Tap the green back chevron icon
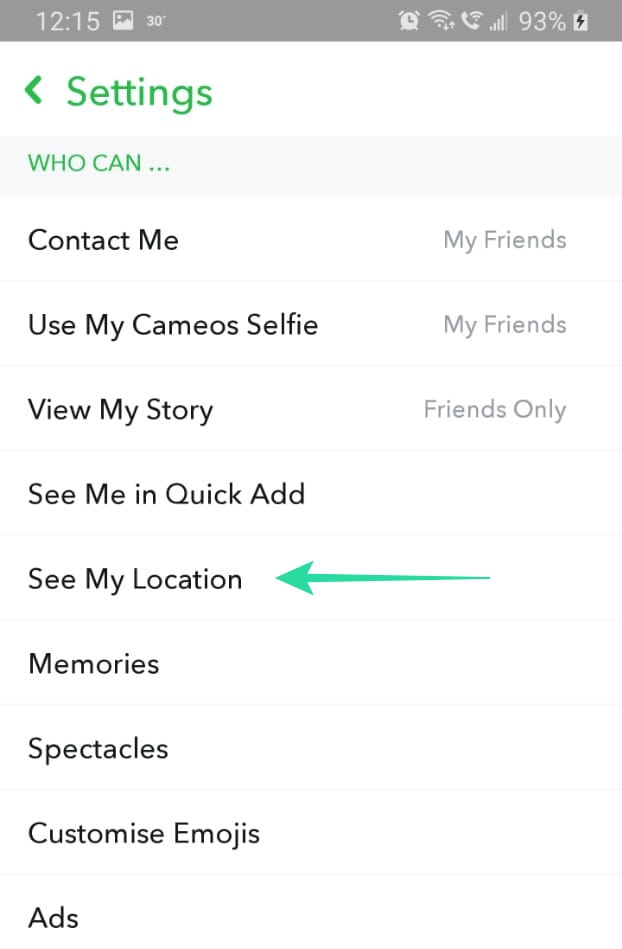The width and height of the screenshot is (622, 949). click(34, 91)
